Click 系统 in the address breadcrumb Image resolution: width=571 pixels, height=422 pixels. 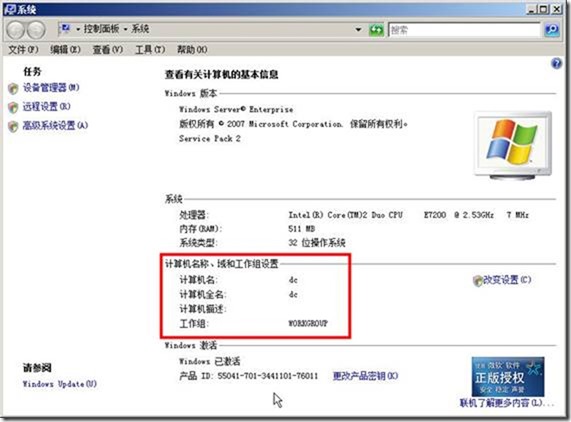(x=141, y=29)
